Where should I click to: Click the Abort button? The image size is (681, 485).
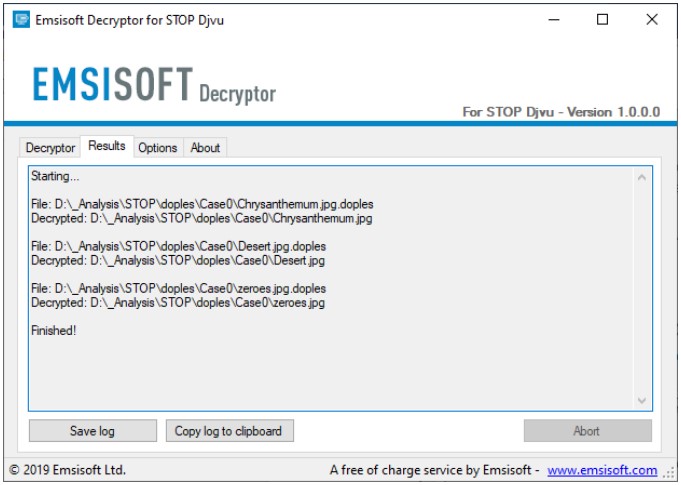[587, 431]
